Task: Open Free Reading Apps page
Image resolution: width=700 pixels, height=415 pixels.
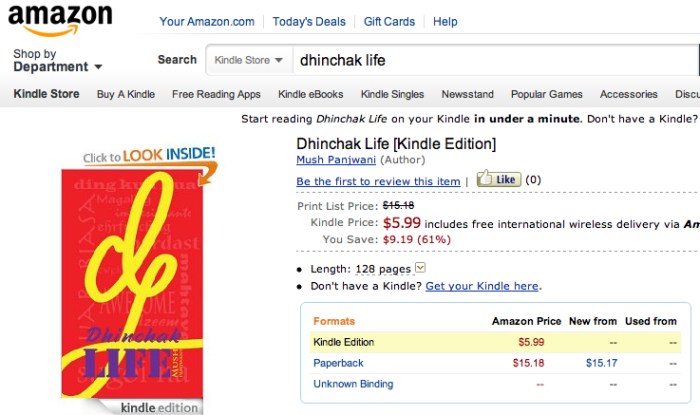Action: click(216, 95)
